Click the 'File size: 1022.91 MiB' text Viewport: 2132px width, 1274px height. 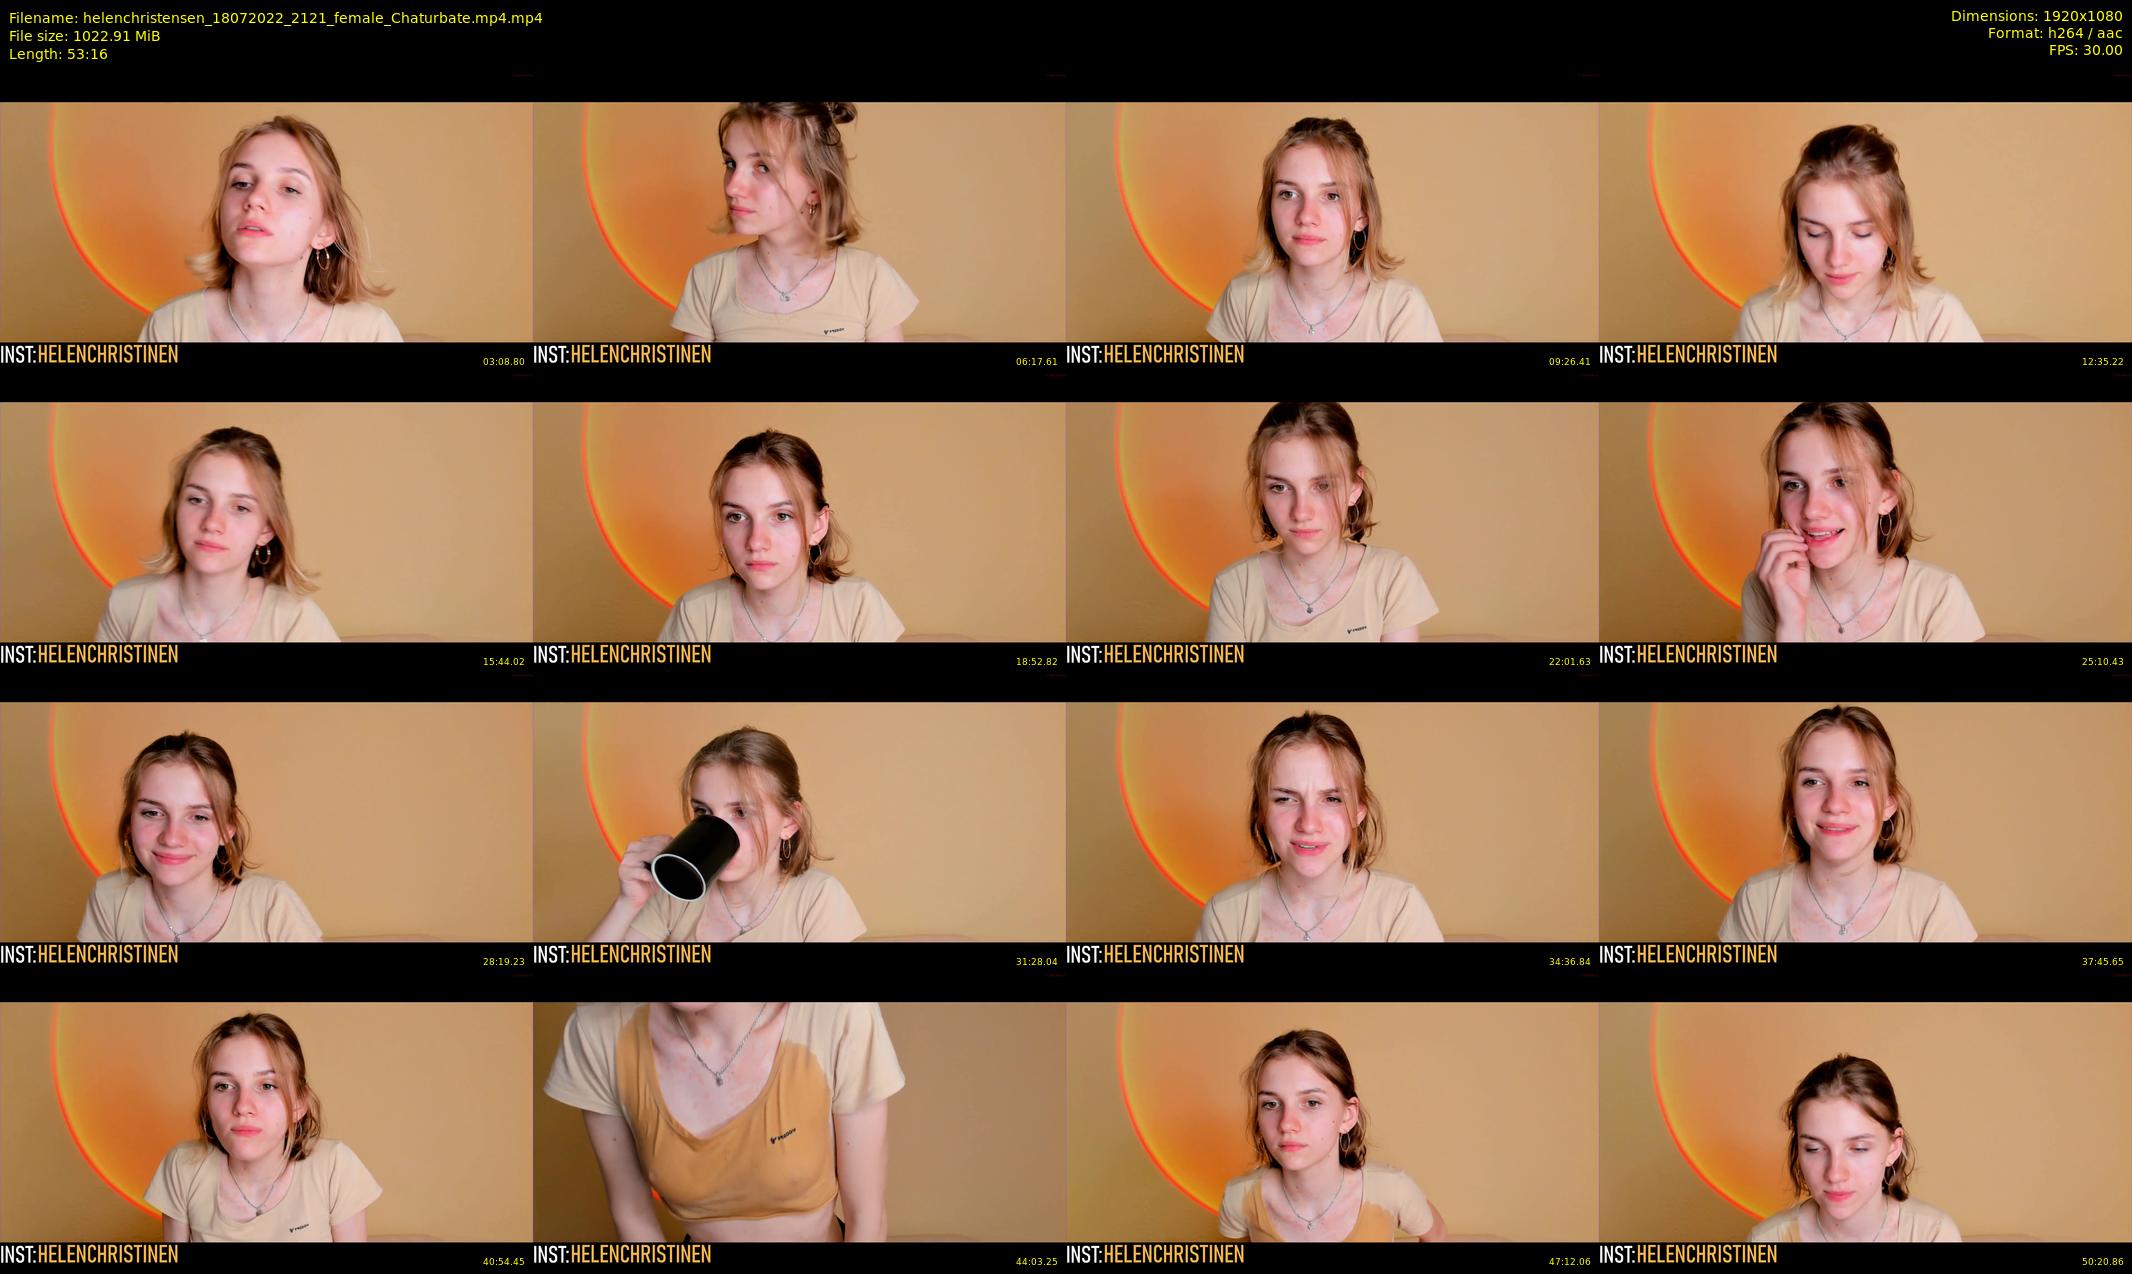[x=85, y=36]
